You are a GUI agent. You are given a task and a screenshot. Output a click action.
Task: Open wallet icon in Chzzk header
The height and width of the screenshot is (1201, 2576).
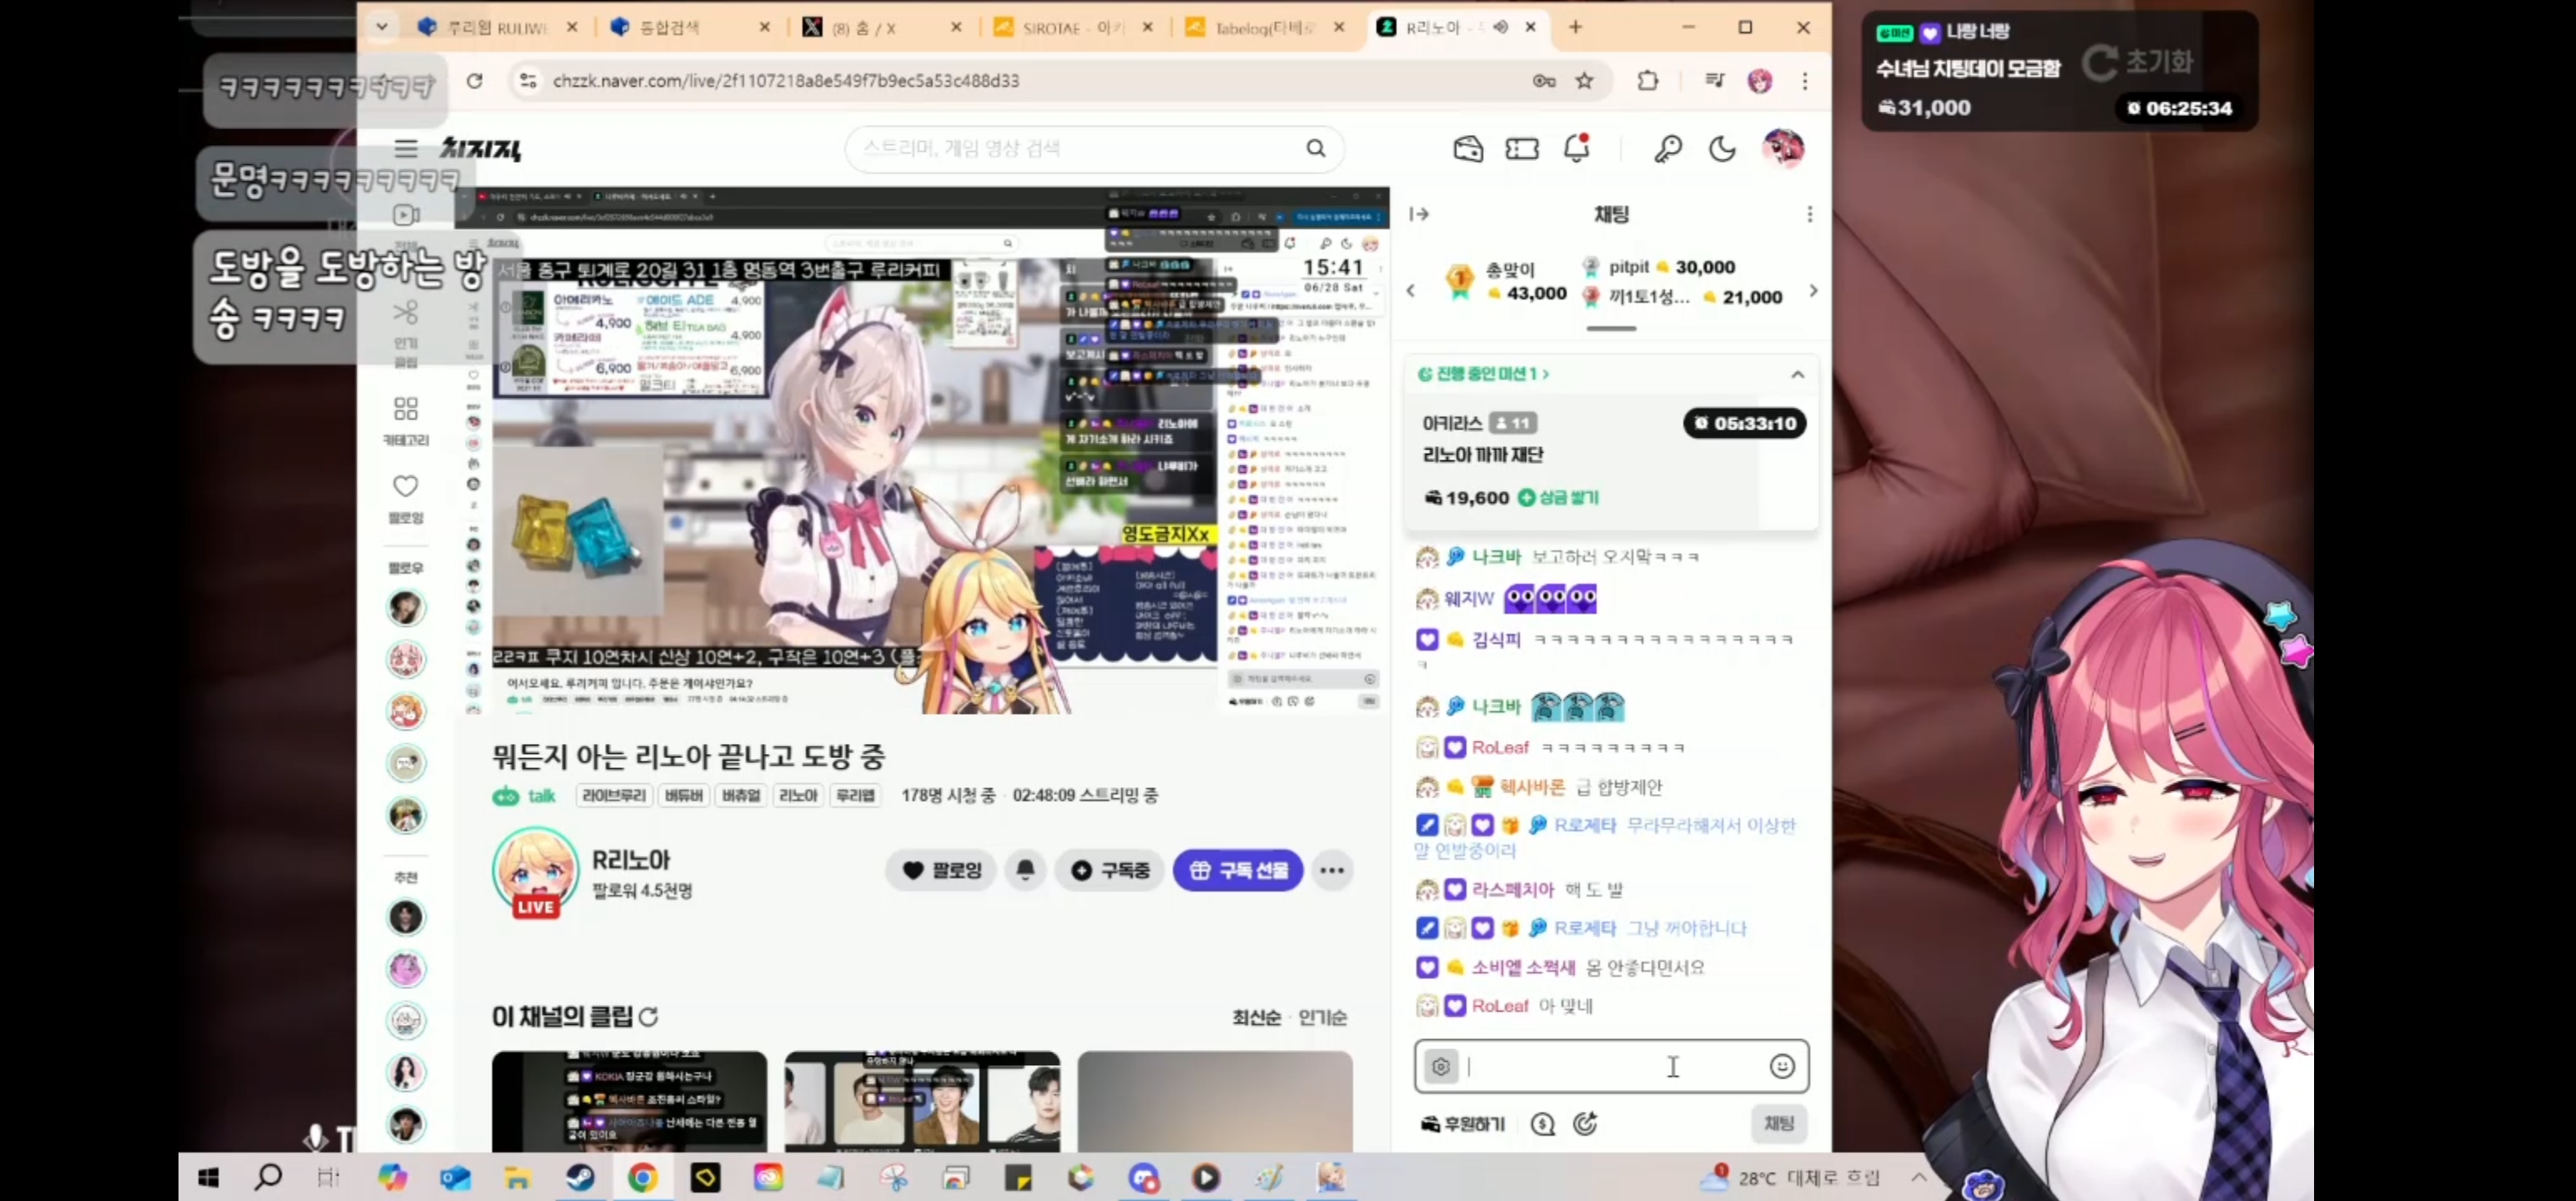(1467, 149)
